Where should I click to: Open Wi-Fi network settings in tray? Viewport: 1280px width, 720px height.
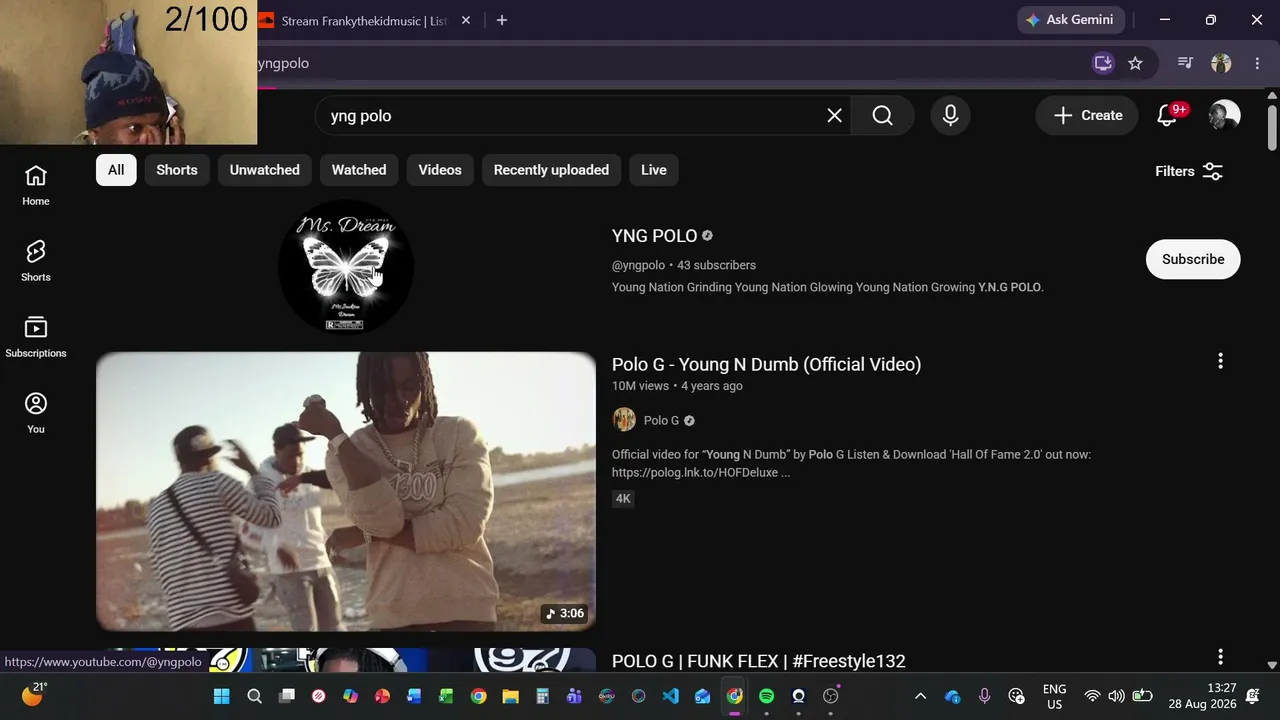1092,696
